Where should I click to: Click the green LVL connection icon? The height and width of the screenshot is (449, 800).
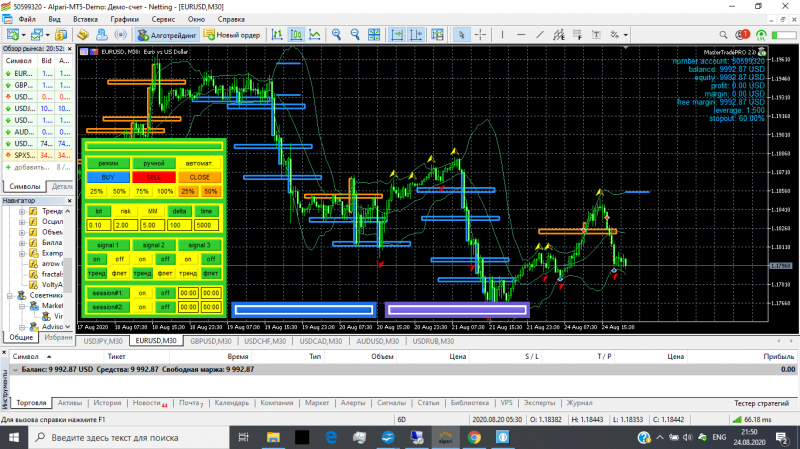click(761, 35)
